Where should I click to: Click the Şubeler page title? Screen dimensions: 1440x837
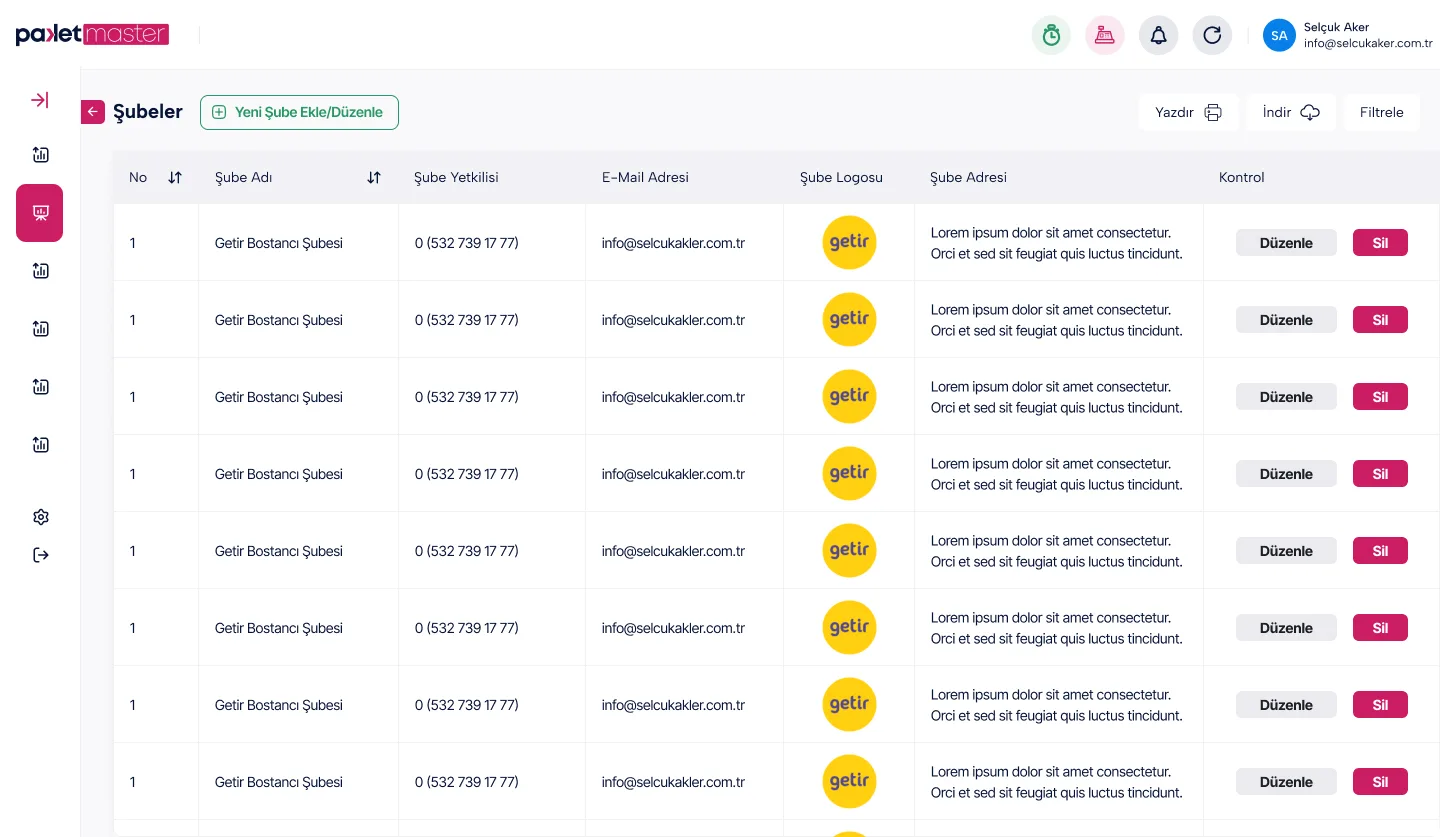click(148, 112)
